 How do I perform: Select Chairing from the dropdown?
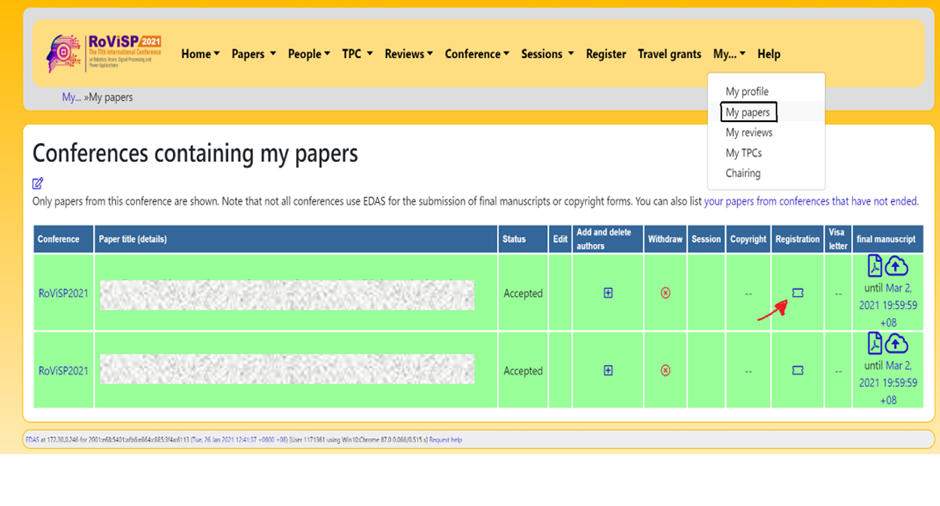coord(743,173)
